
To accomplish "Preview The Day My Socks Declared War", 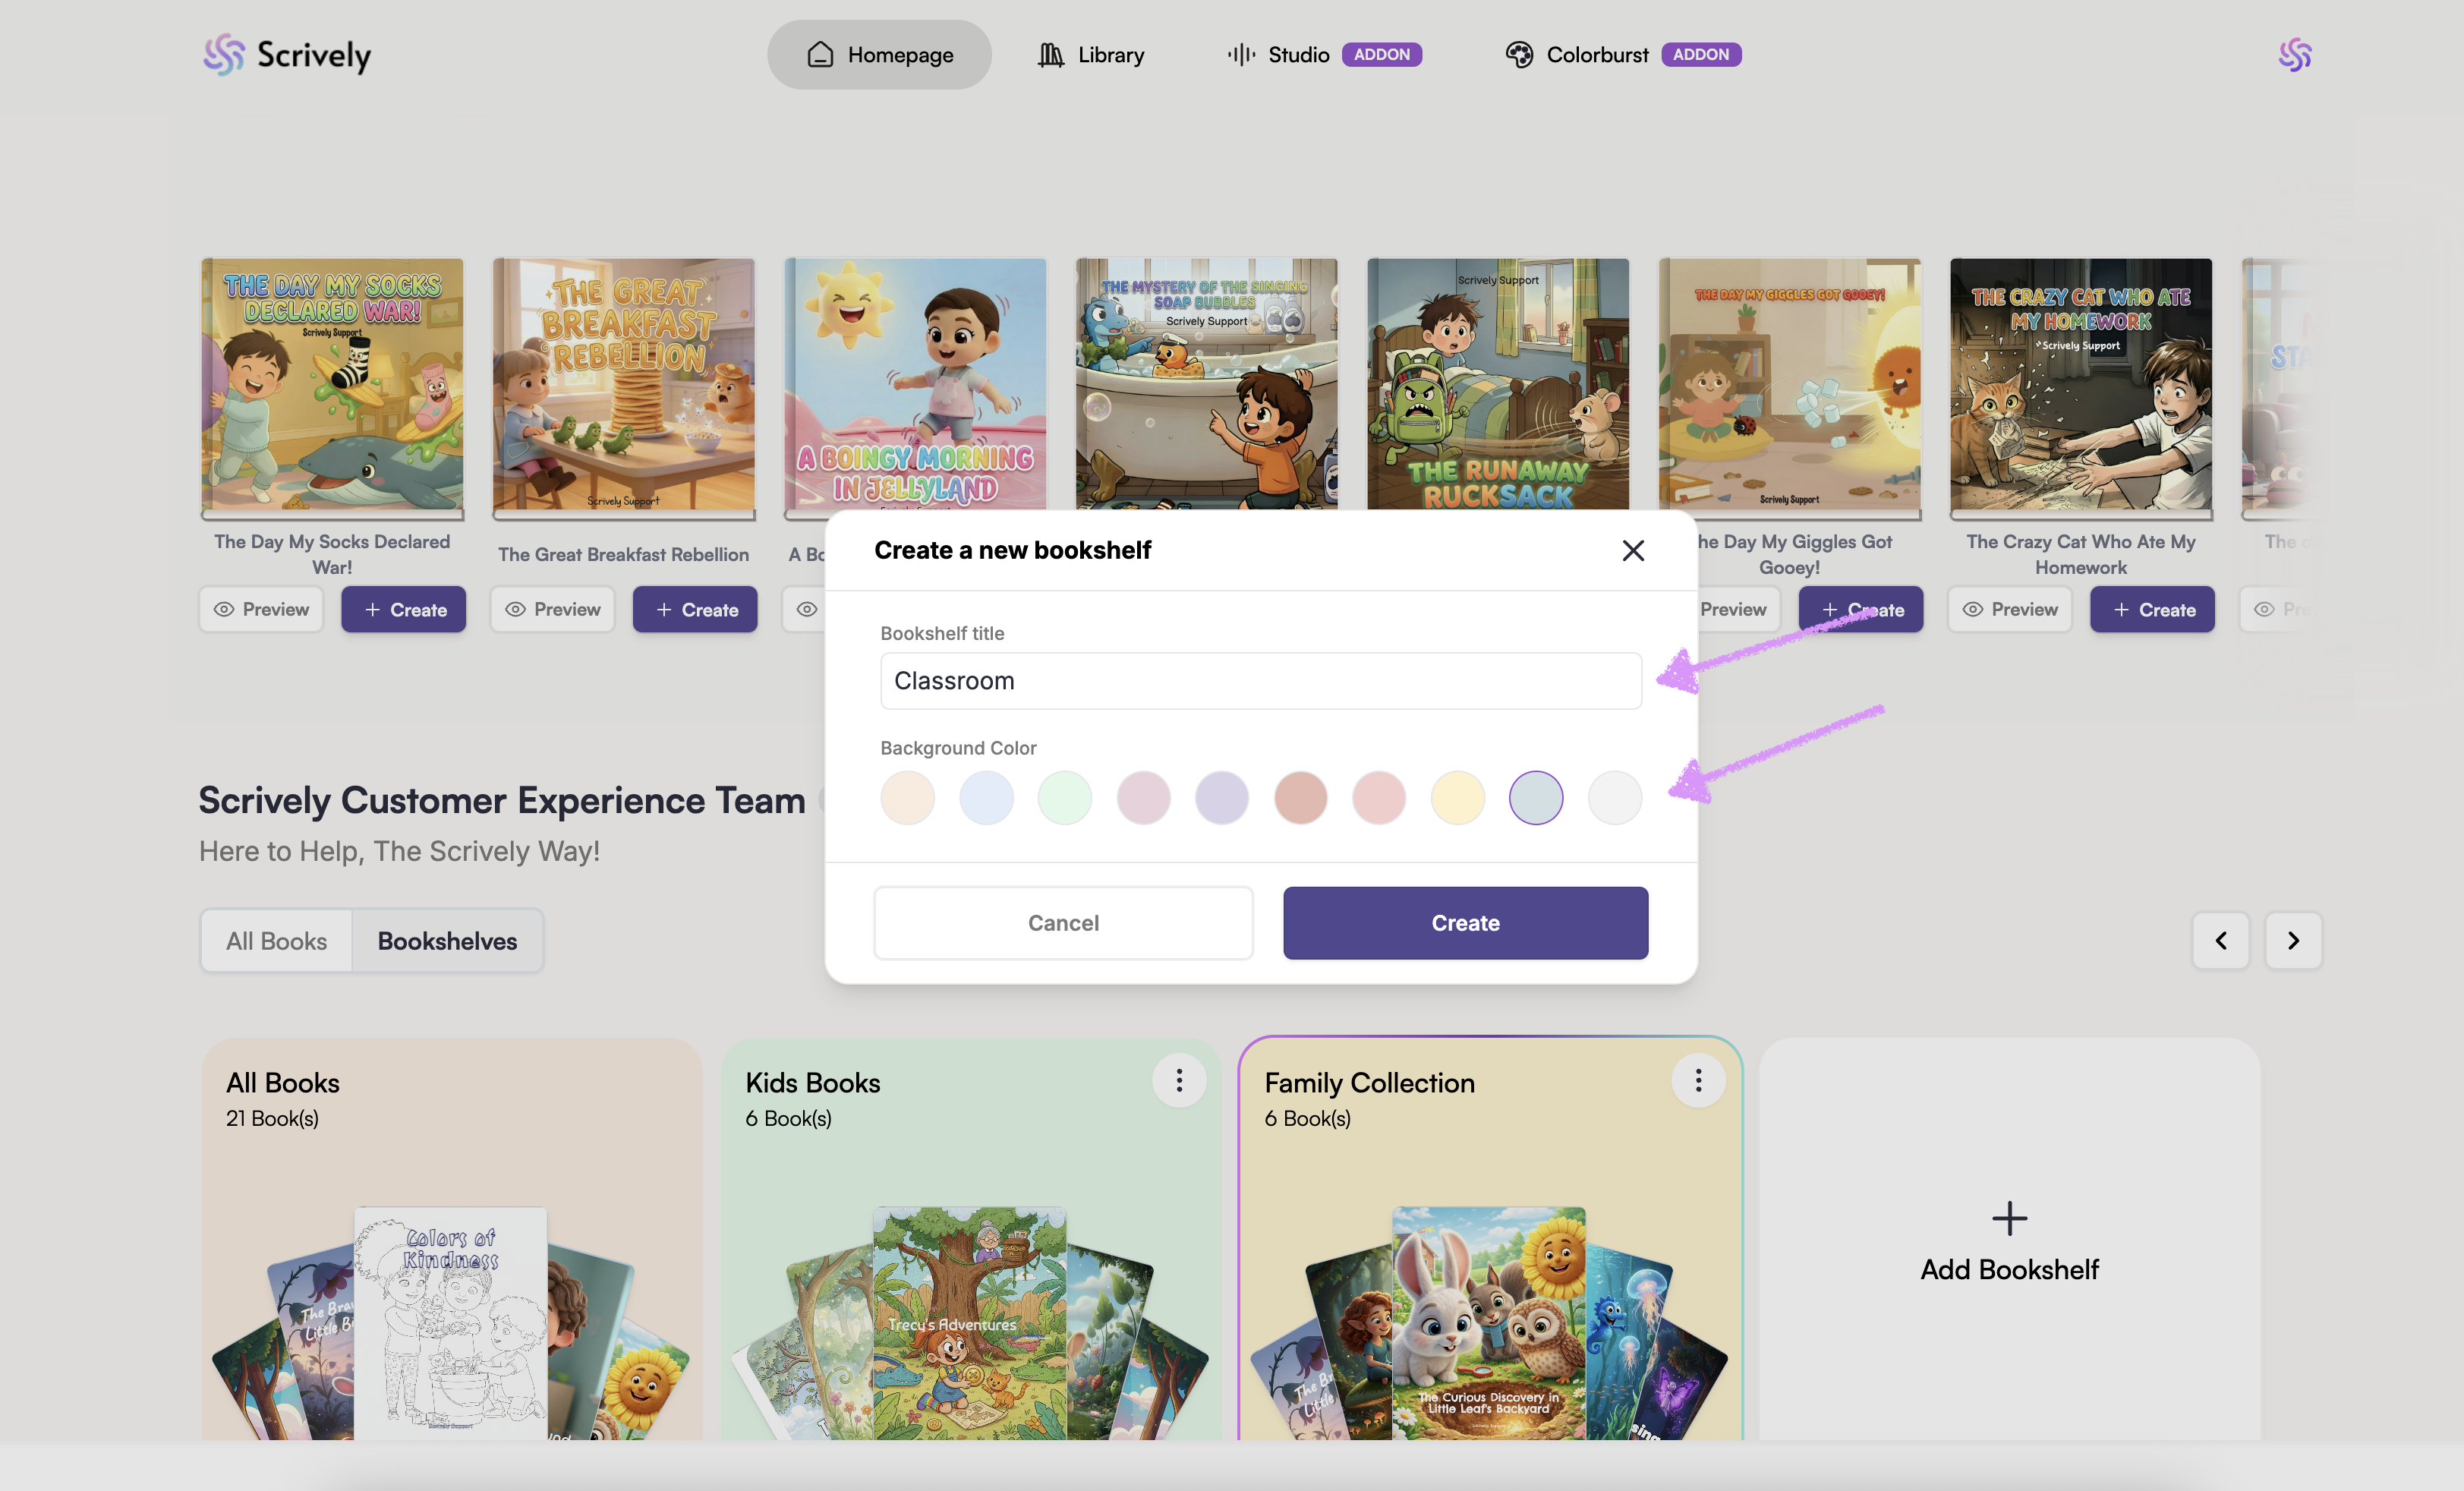I will coord(261,609).
